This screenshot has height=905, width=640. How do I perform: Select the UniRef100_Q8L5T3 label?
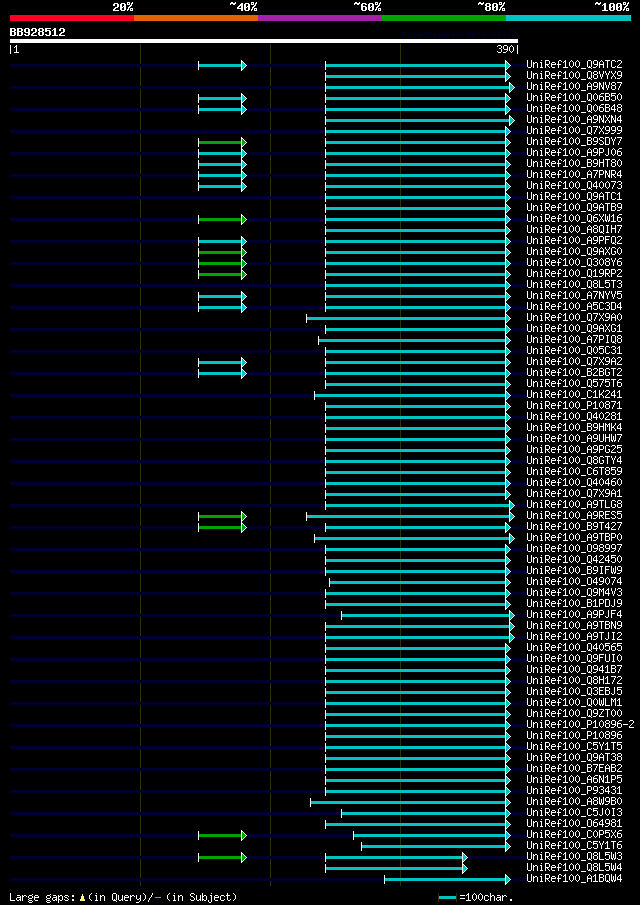point(574,285)
